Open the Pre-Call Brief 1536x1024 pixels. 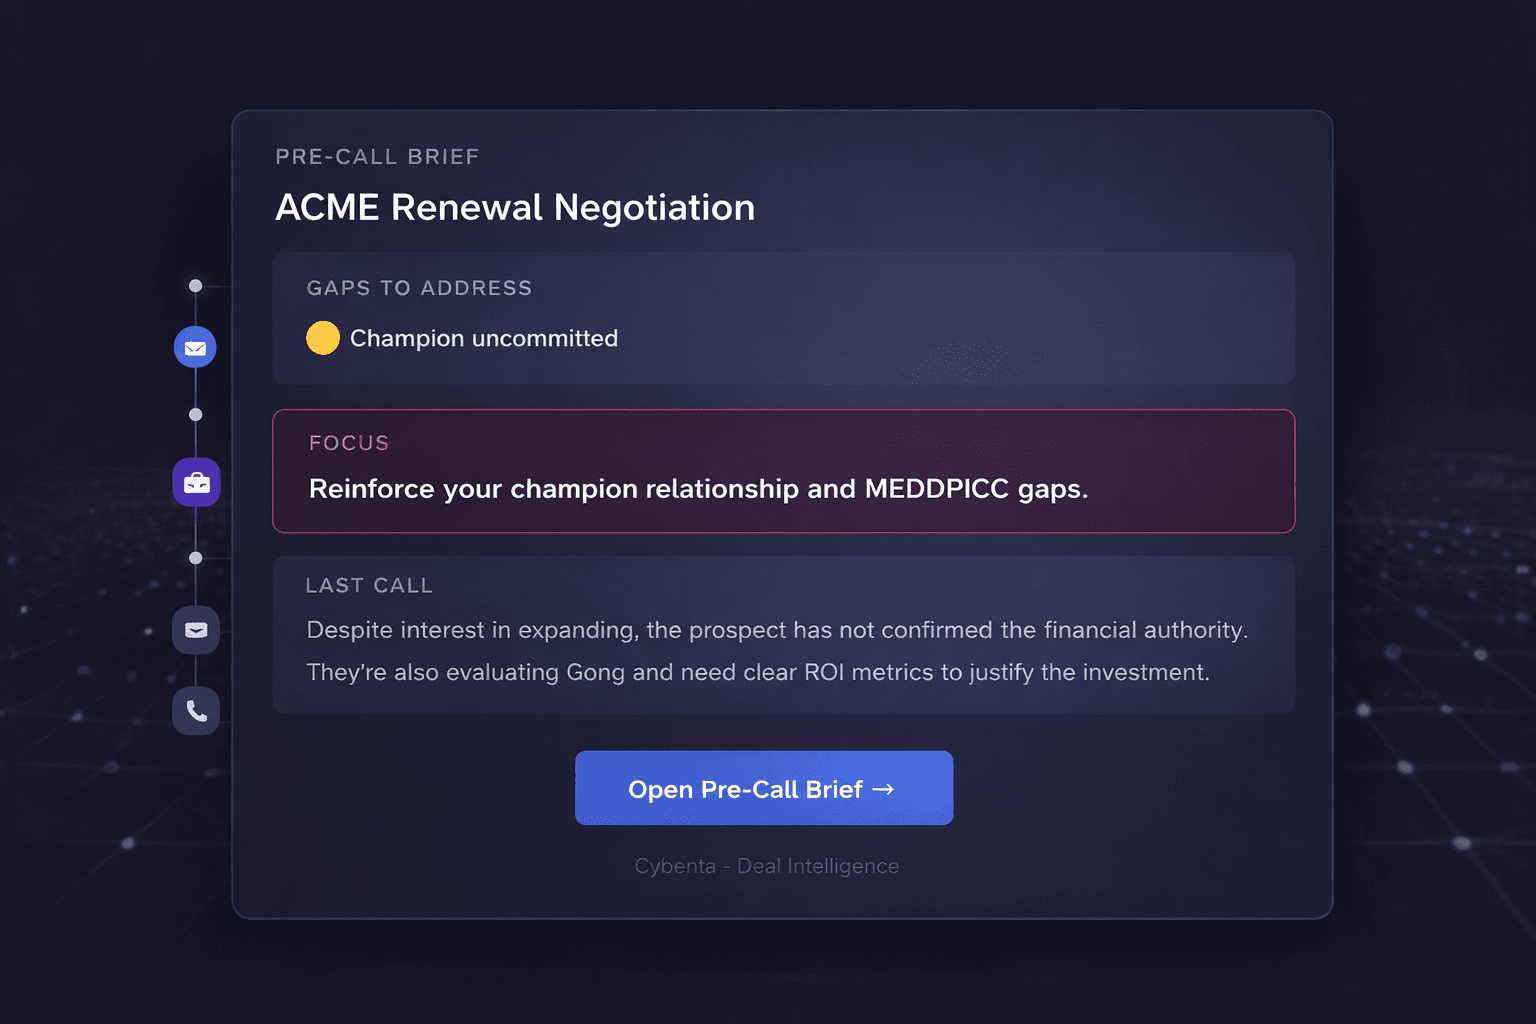(763, 789)
